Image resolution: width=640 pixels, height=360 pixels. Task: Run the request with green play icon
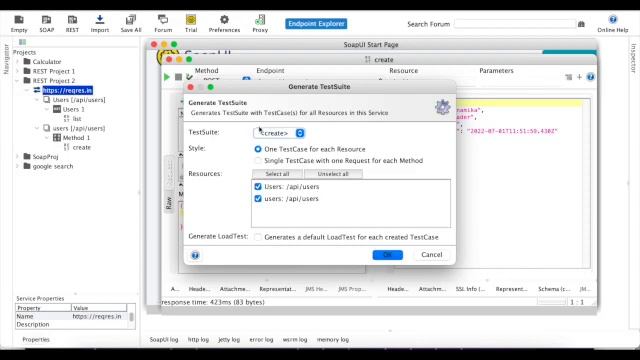coord(167,77)
